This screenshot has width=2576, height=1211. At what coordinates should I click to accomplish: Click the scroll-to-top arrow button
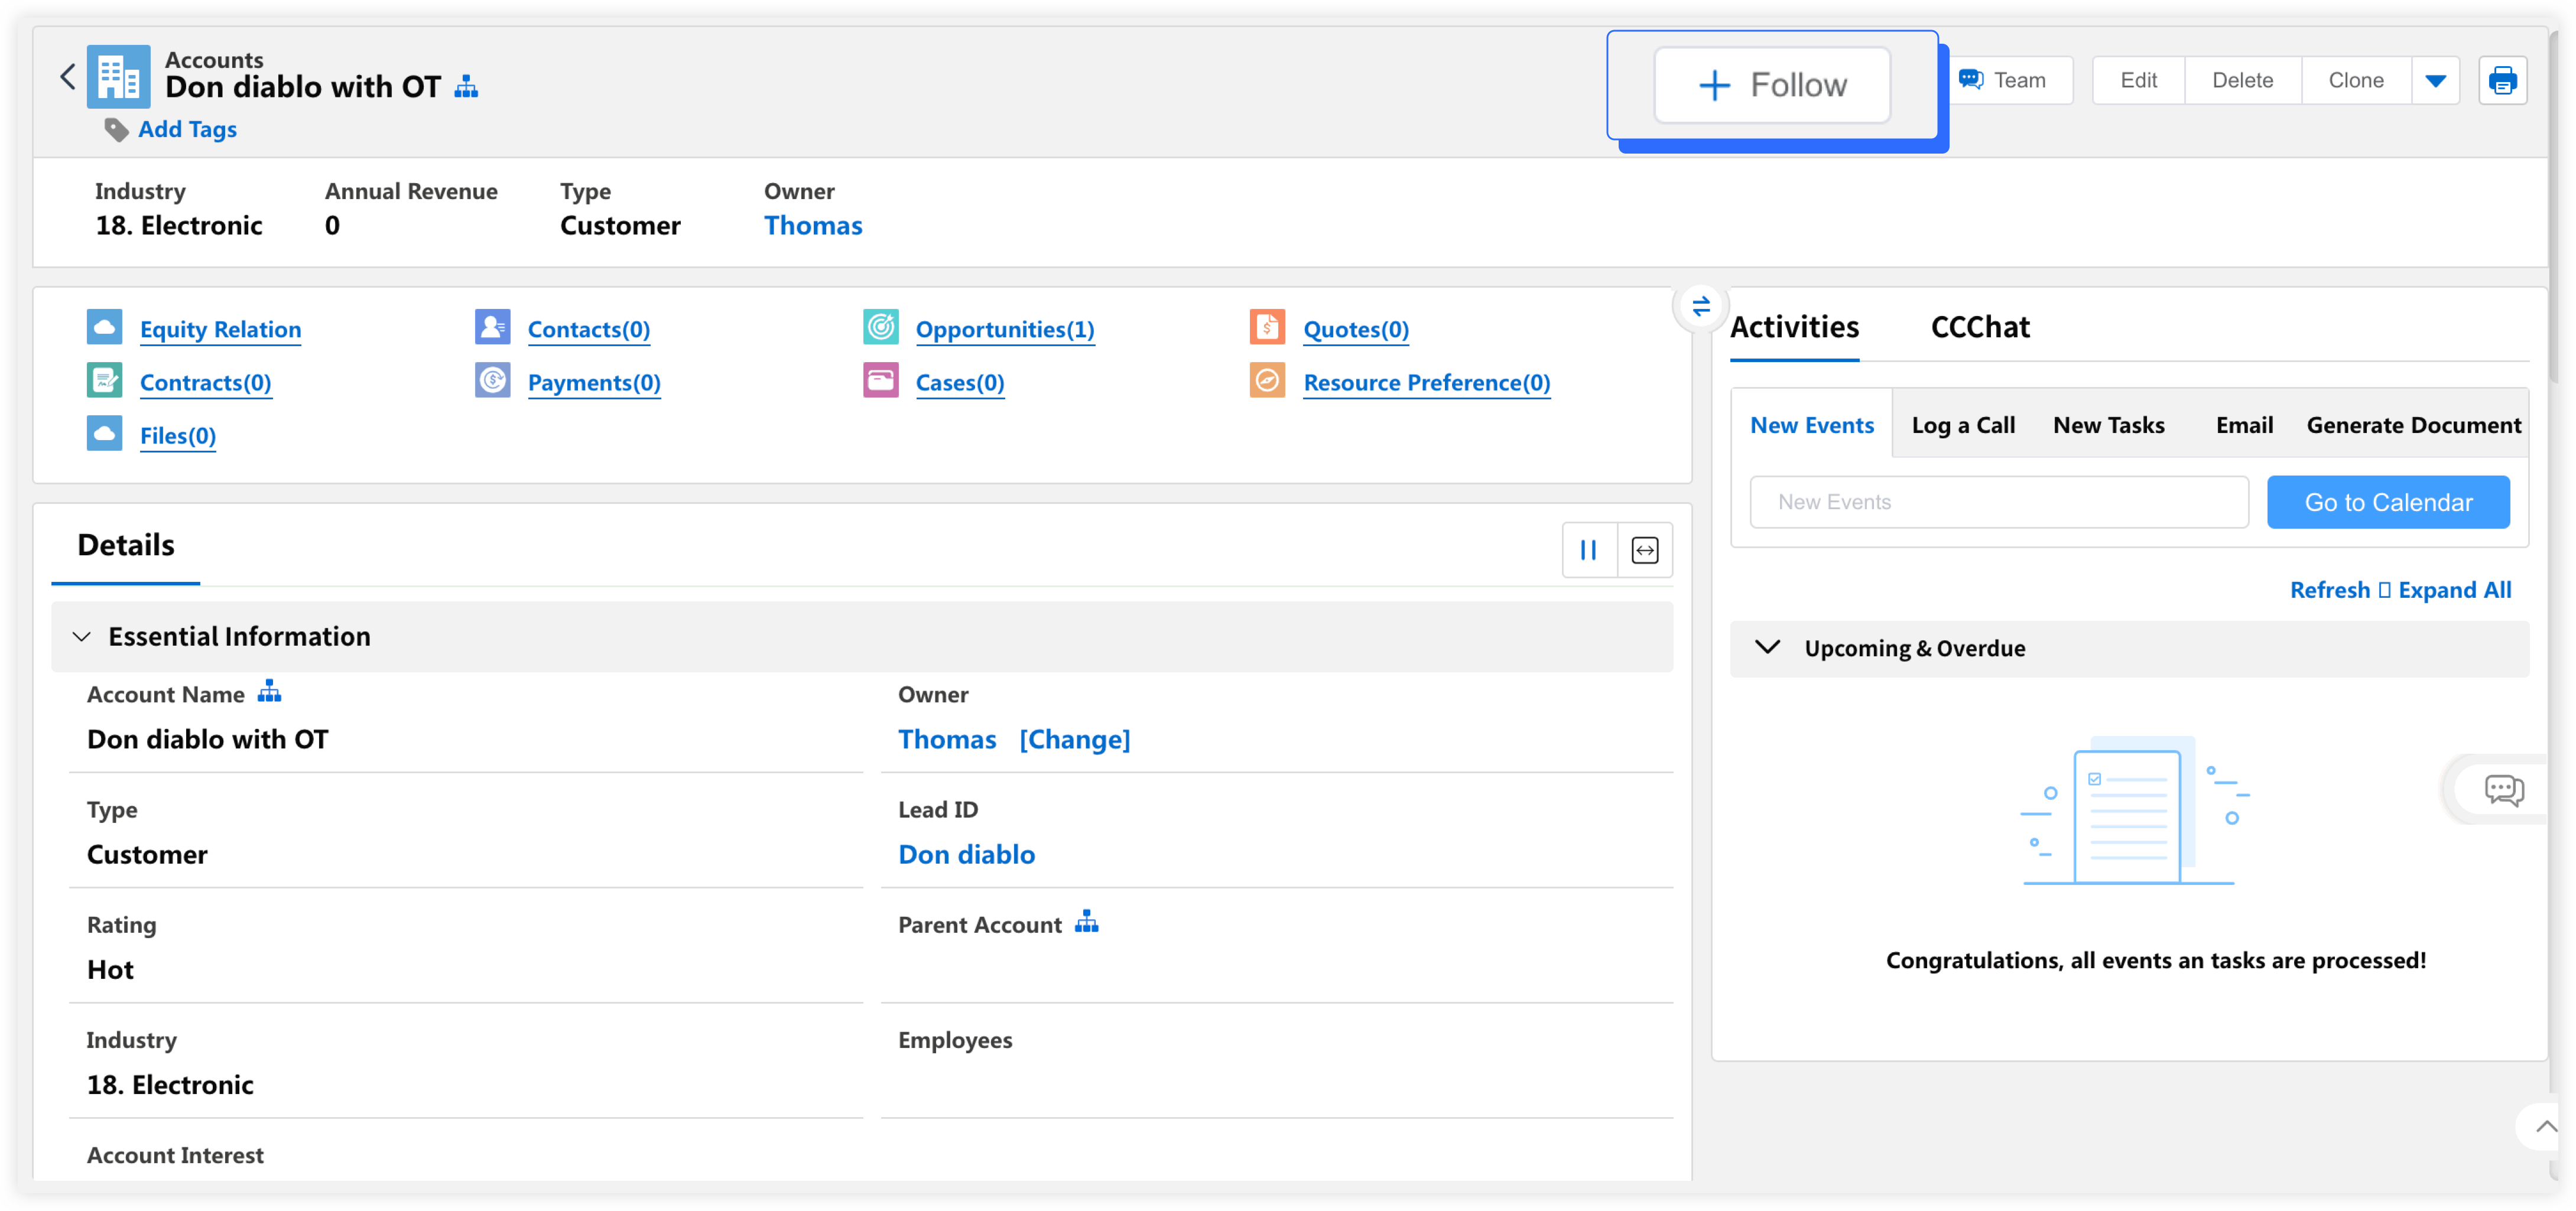coord(2544,1127)
